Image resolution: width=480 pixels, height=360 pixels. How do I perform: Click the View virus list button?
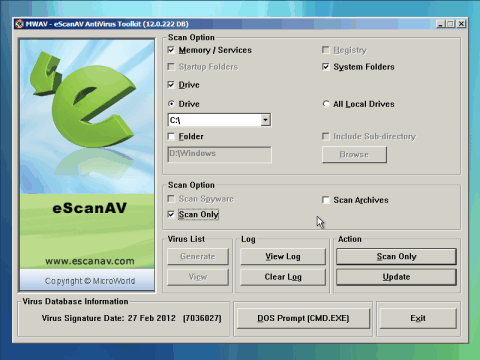coord(198,277)
